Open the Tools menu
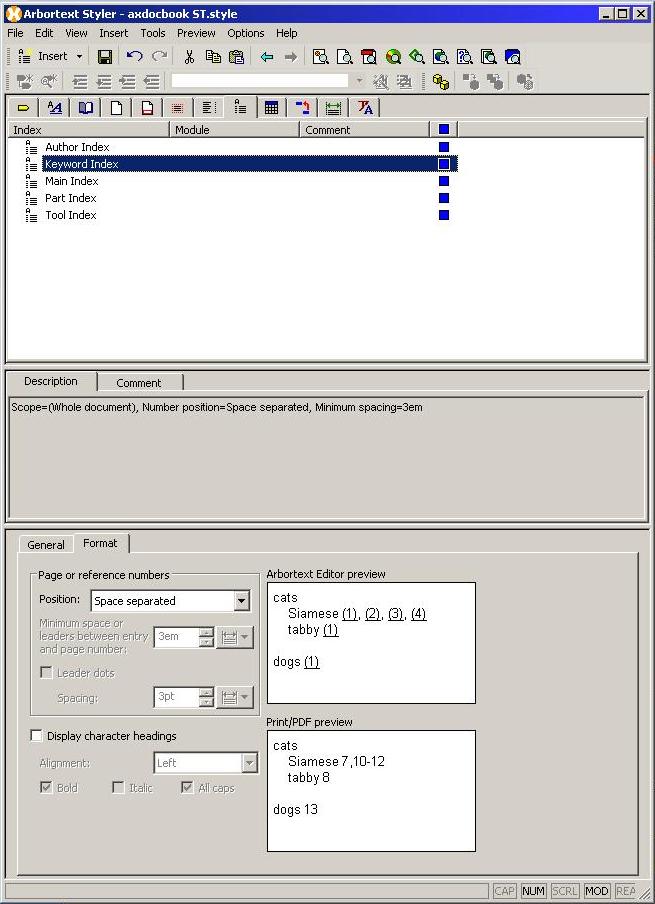Image resolution: width=655 pixels, height=904 pixels. click(x=153, y=33)
